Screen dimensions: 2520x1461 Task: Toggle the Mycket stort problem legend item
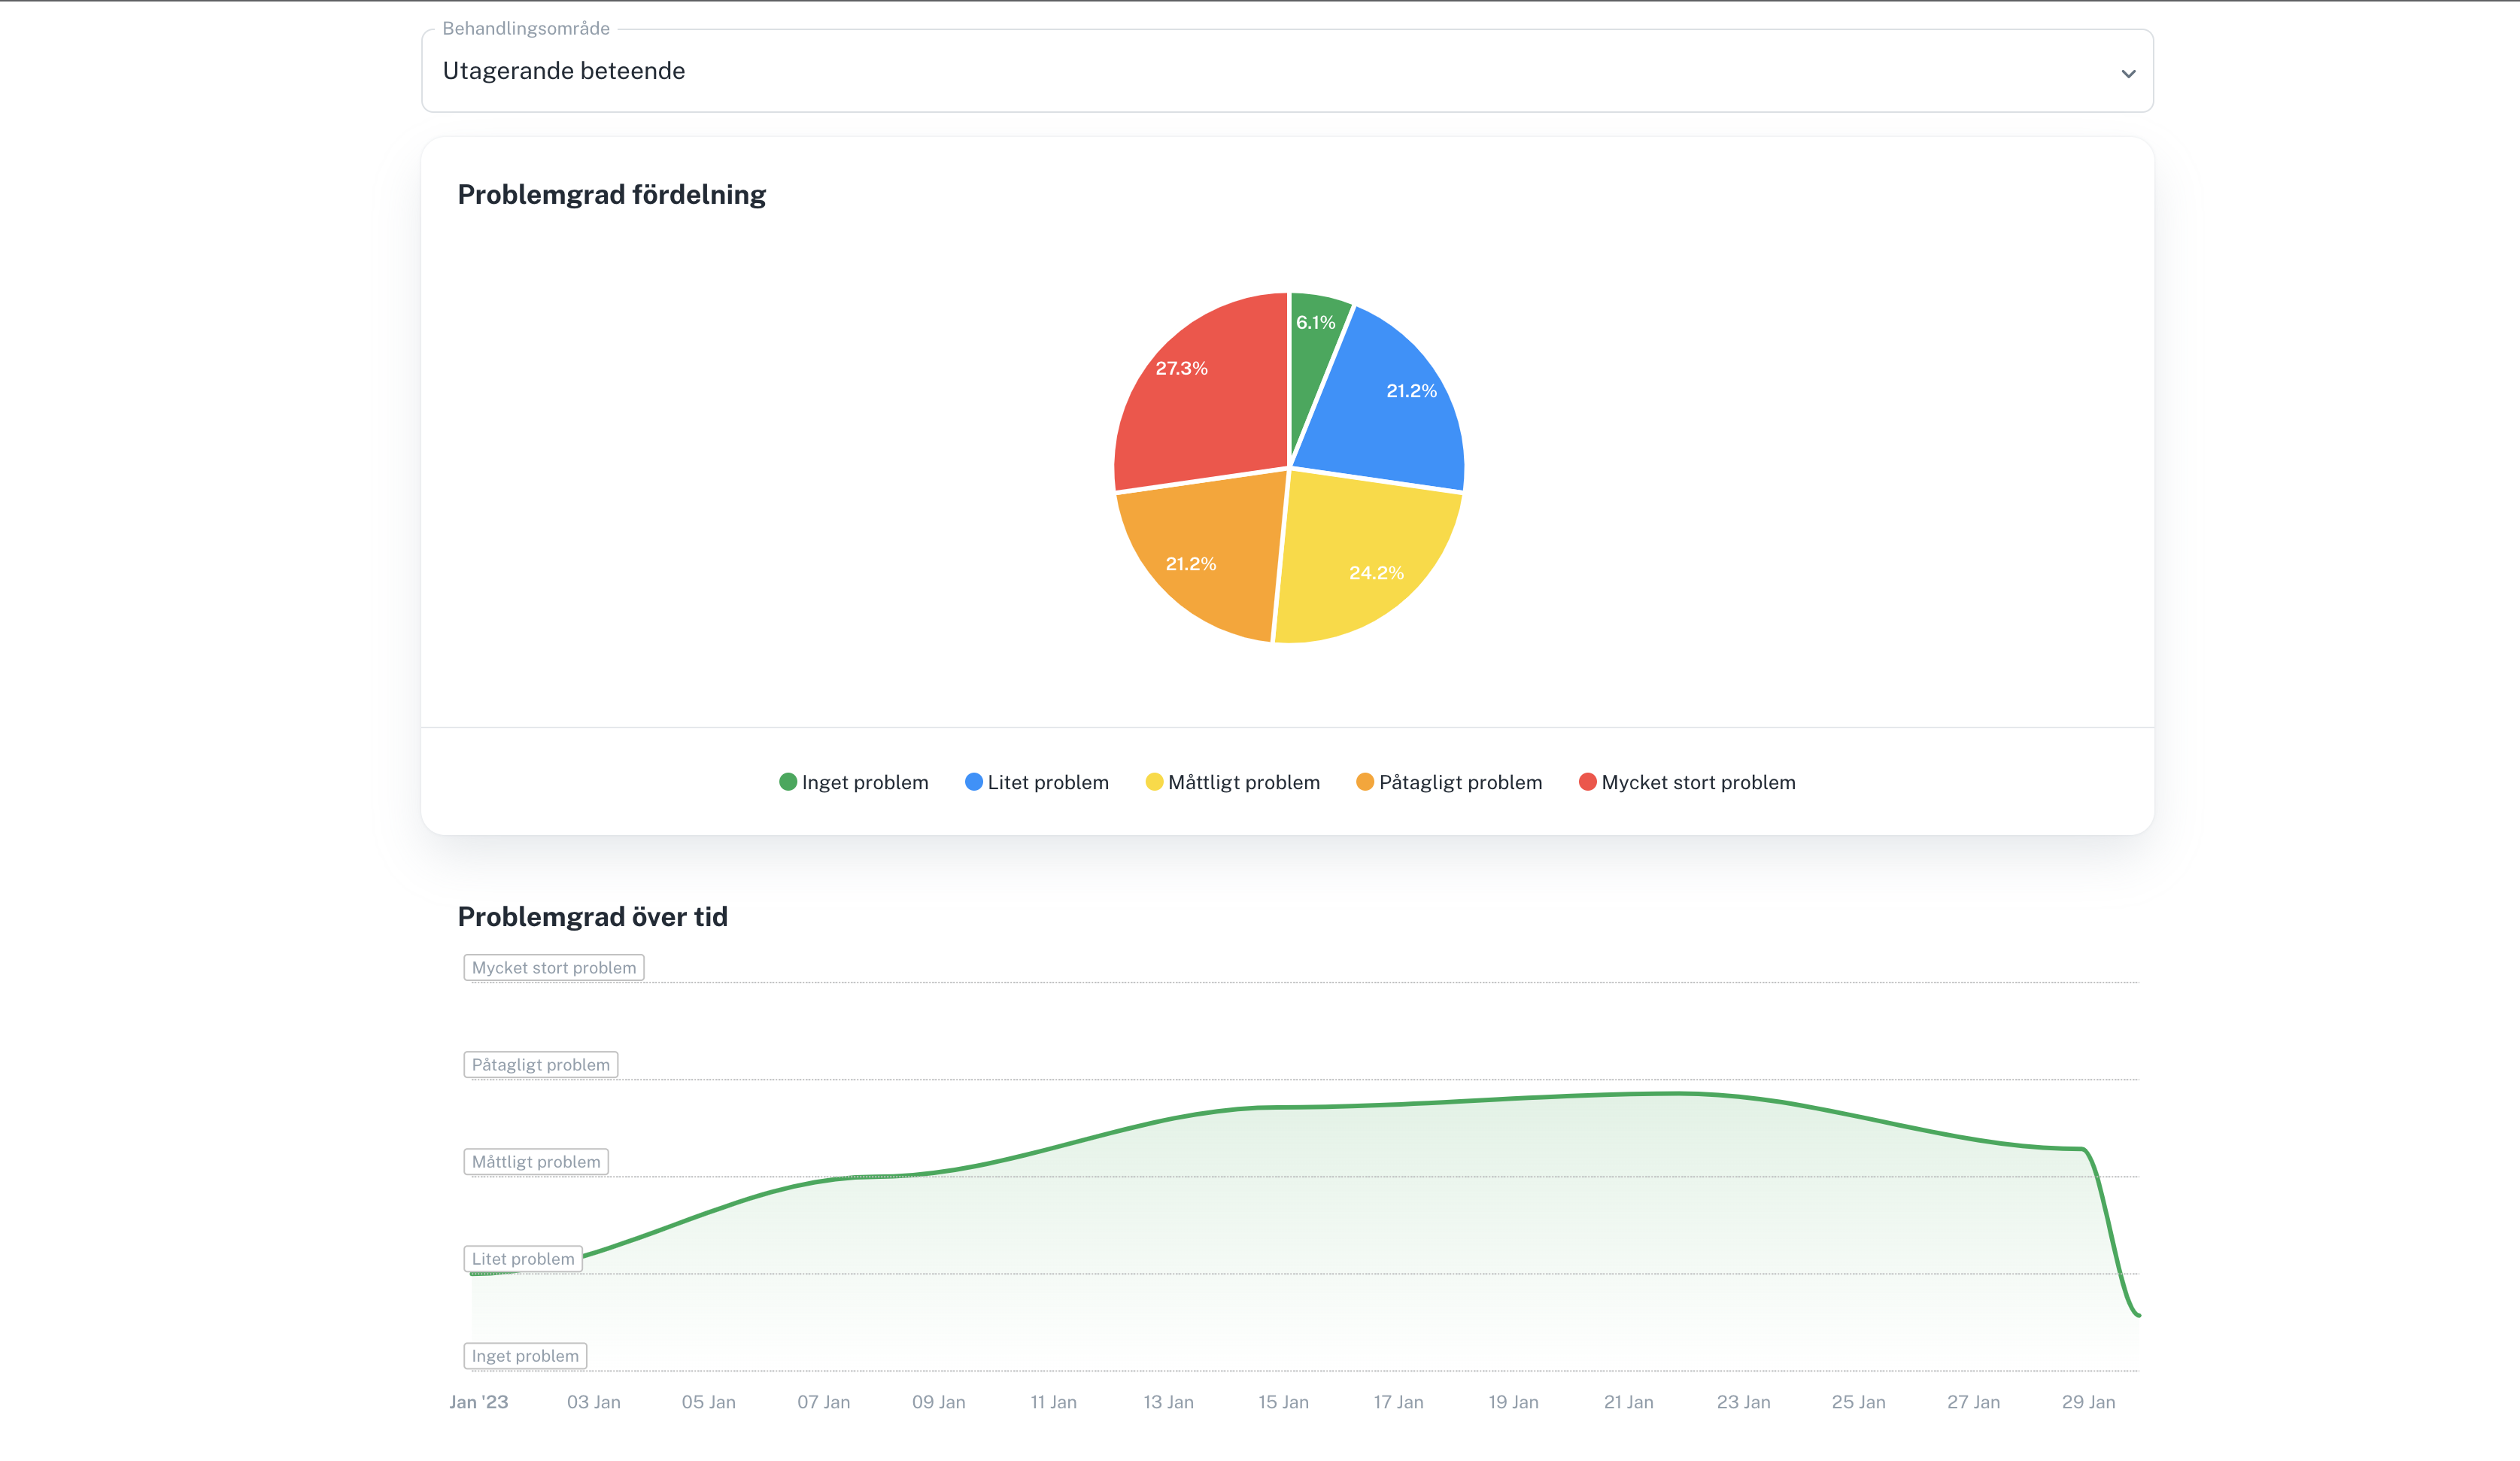click(1687, 782)
